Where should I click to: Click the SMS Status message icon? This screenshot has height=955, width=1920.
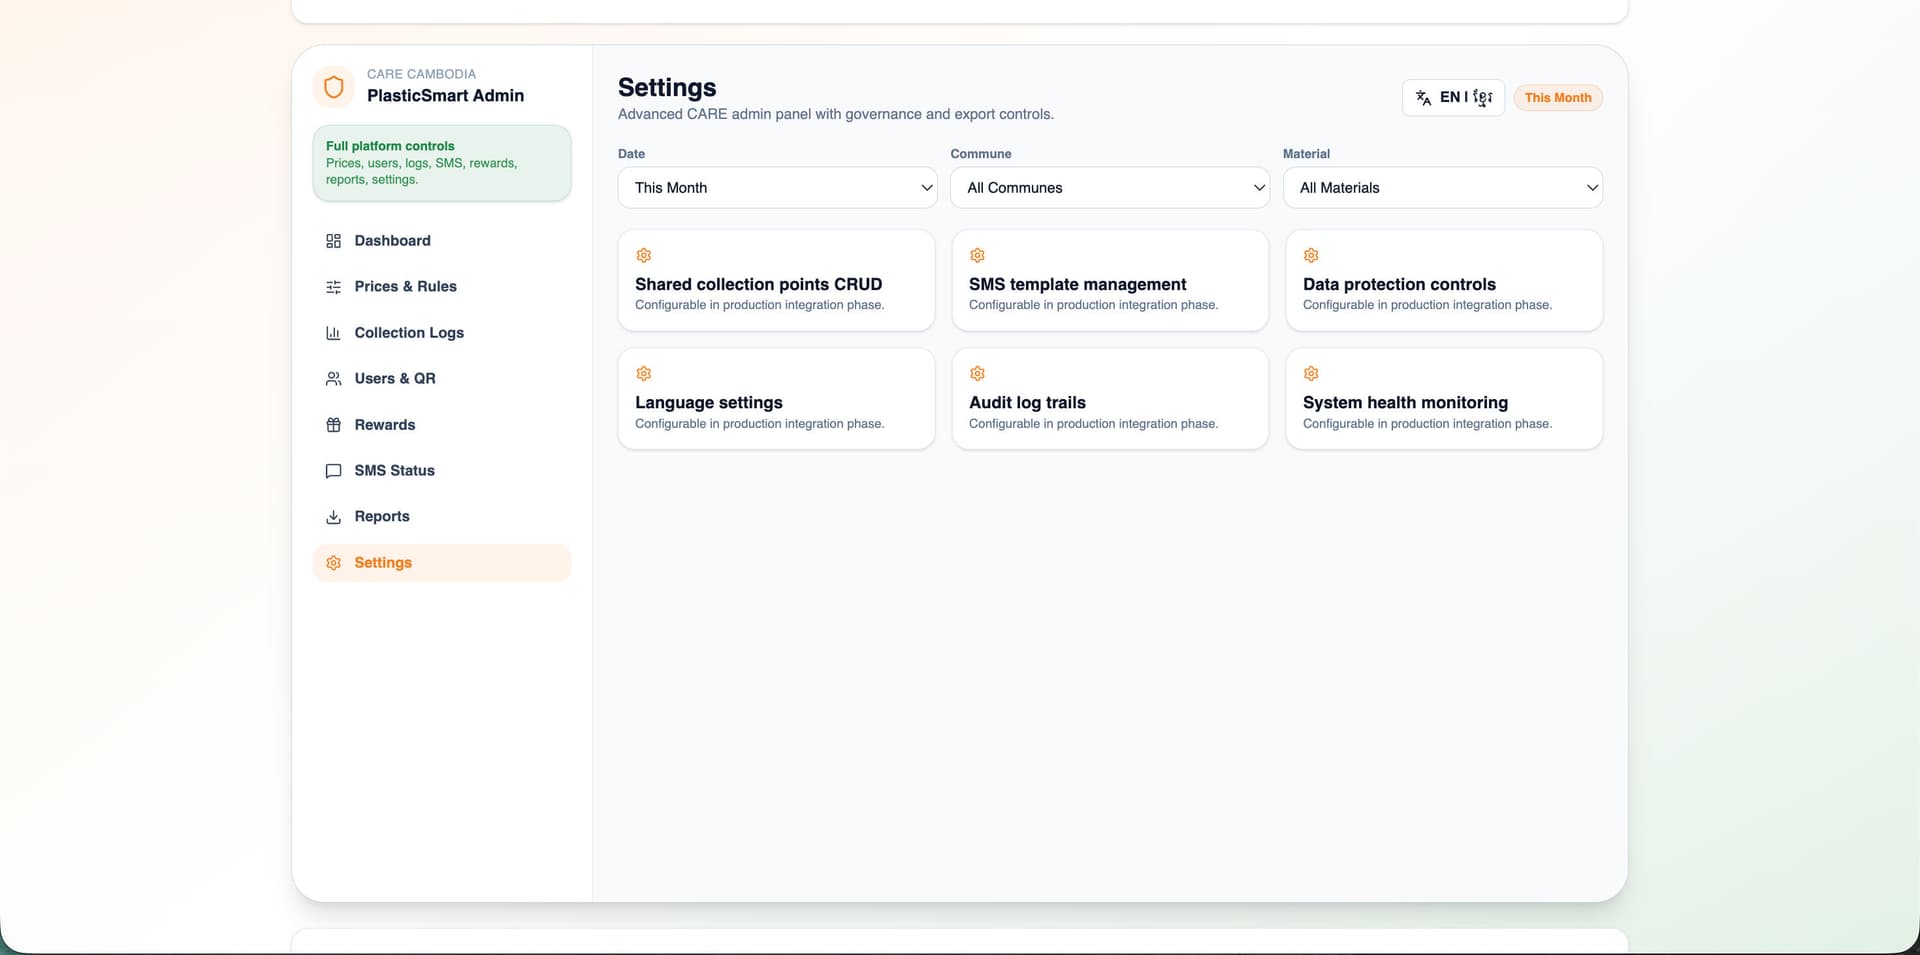[x=334, y=471]
